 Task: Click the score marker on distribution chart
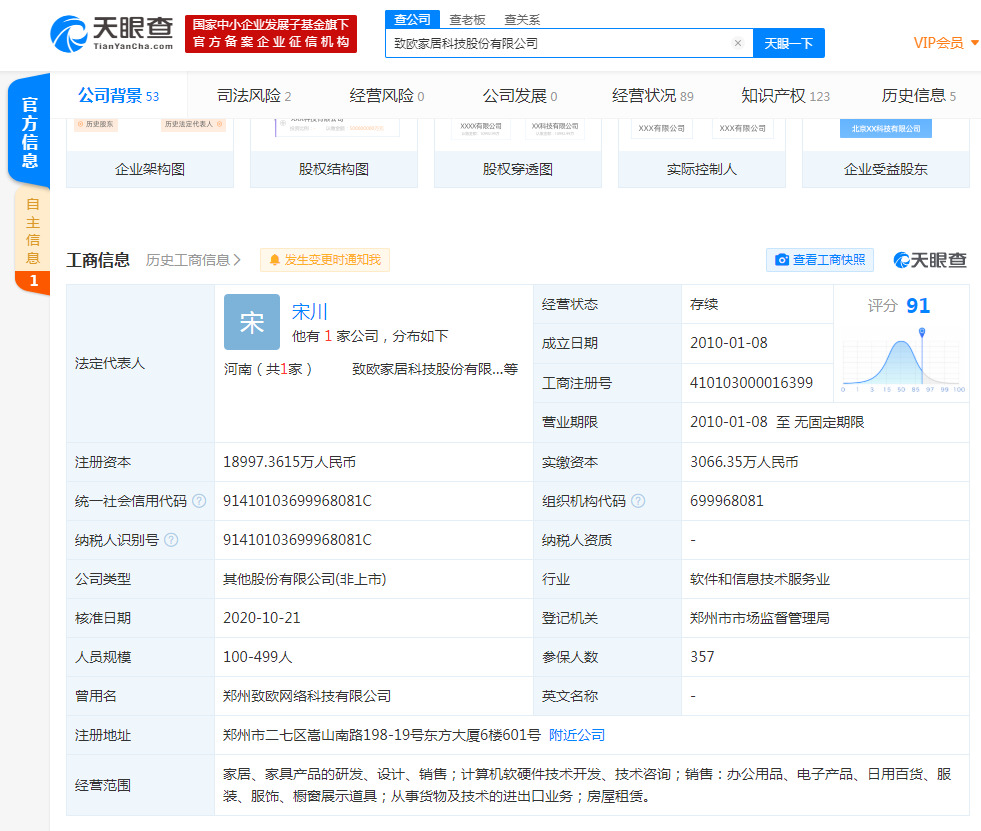922,332
